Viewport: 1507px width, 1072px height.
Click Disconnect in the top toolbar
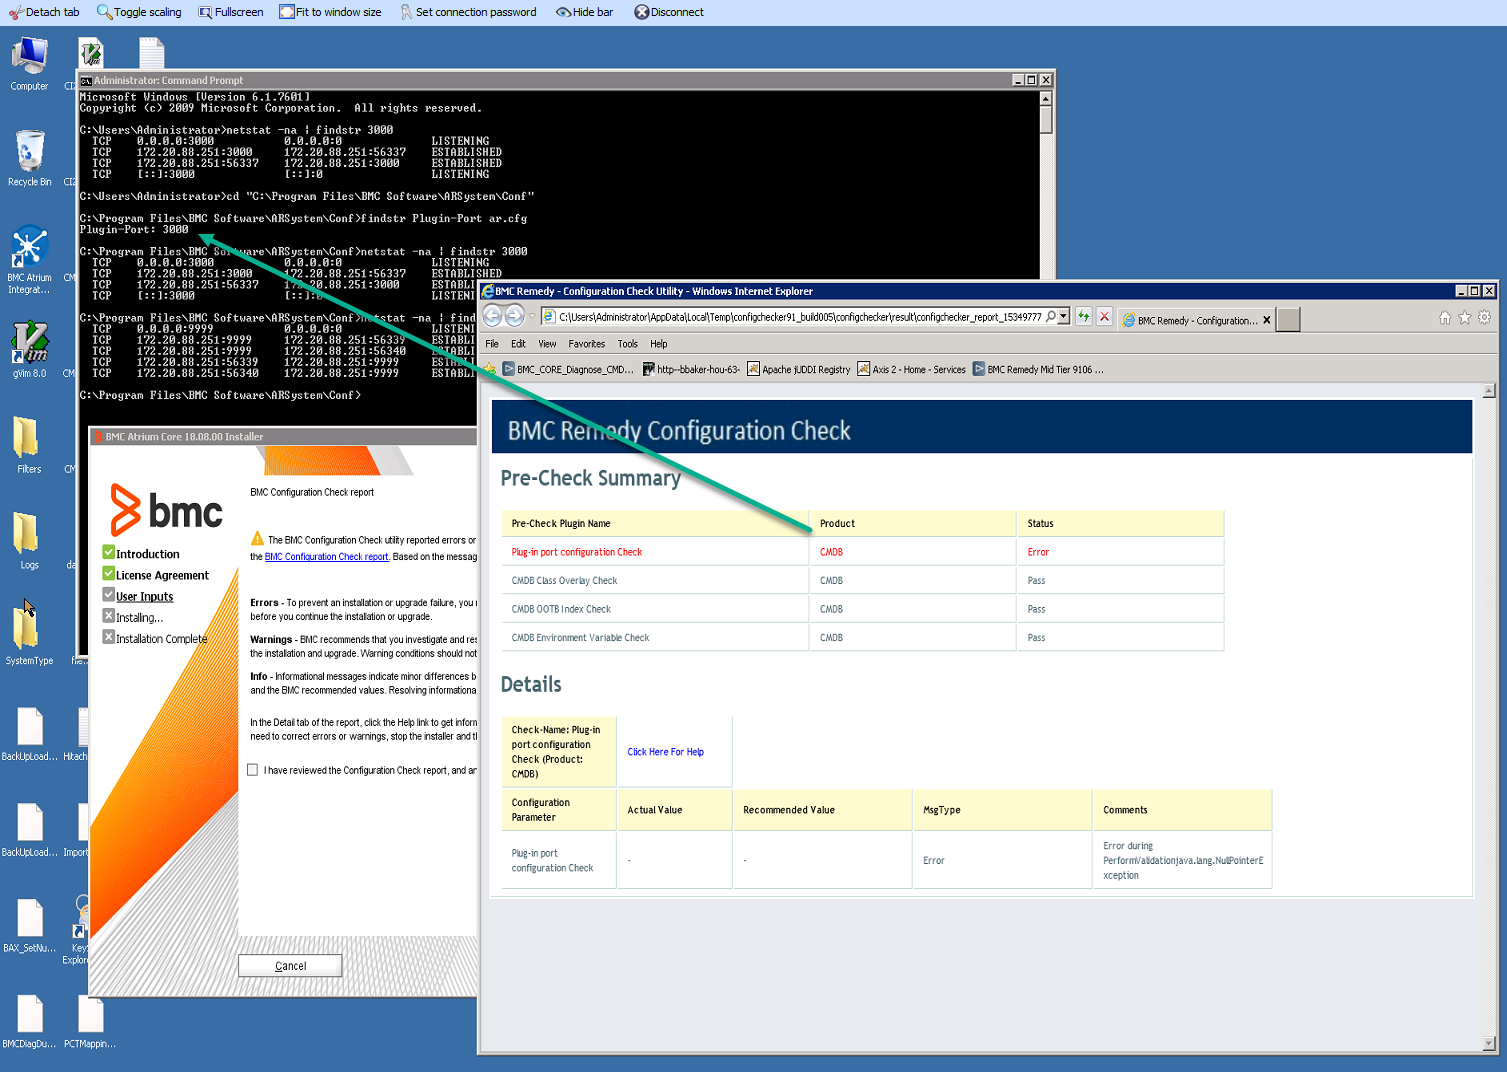coord(669,12)
